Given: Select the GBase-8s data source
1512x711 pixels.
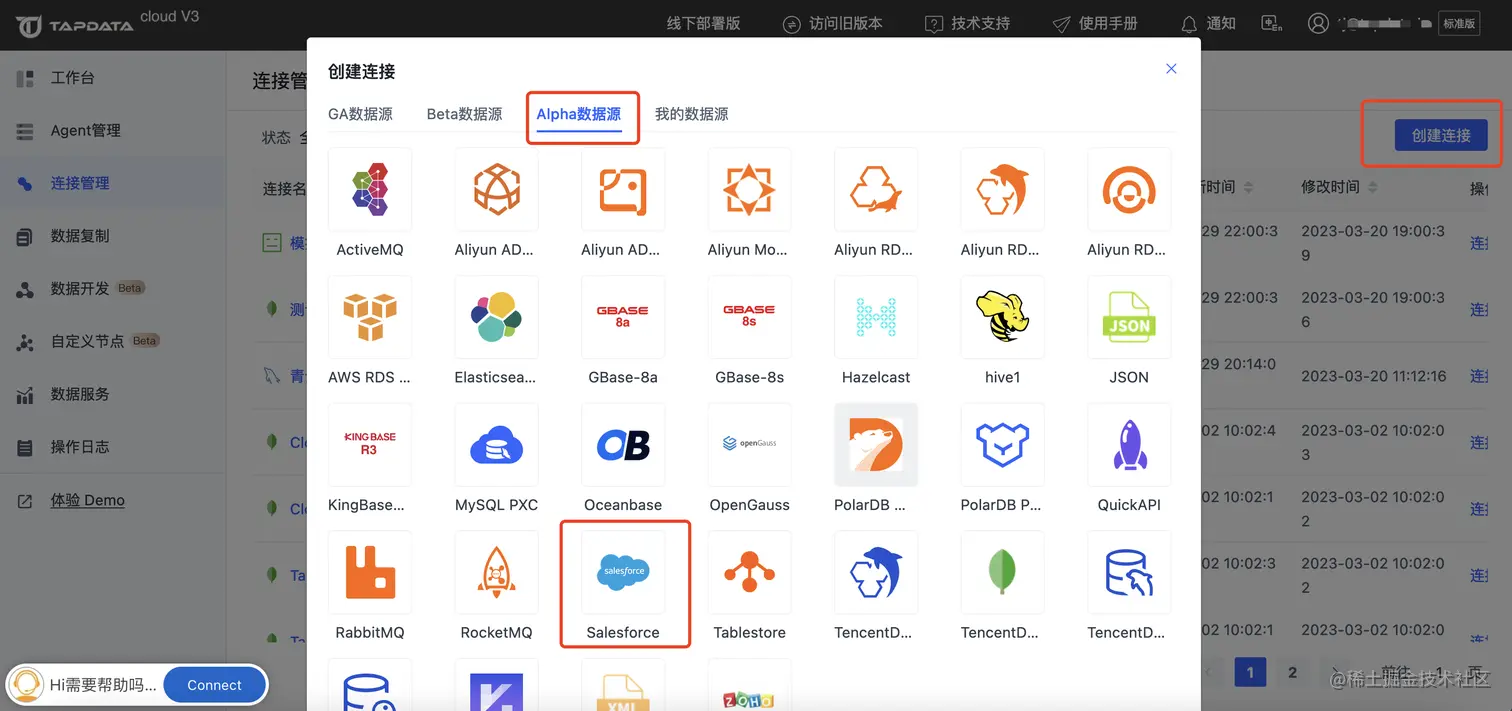Looking at the screenshot, I should point(749,318).
